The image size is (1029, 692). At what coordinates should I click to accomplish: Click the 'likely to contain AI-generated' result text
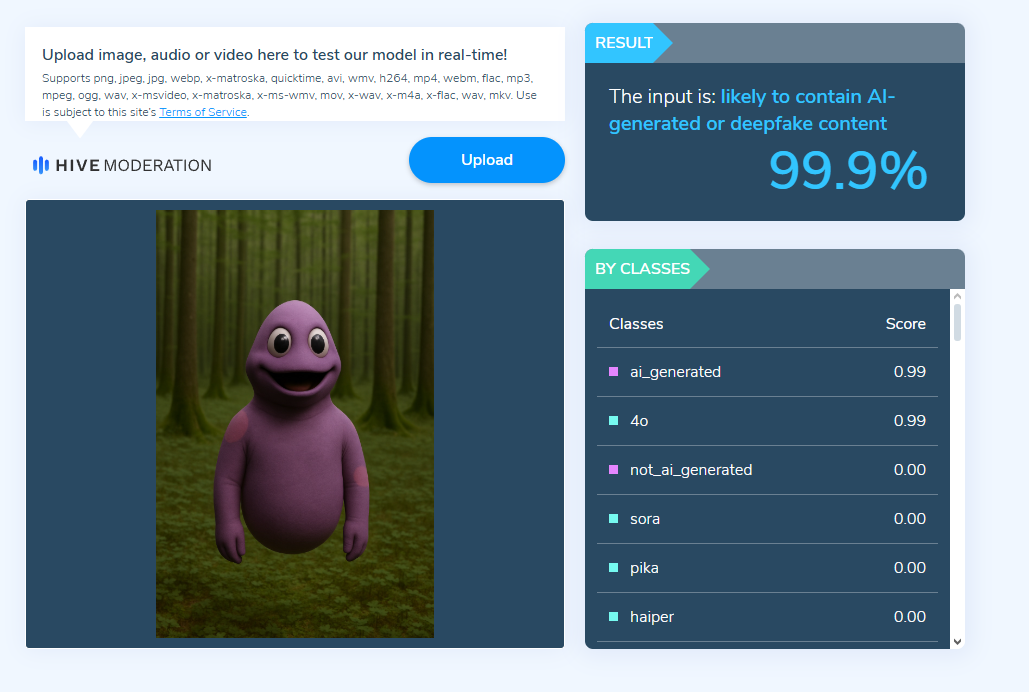click(x=752, y=110)
